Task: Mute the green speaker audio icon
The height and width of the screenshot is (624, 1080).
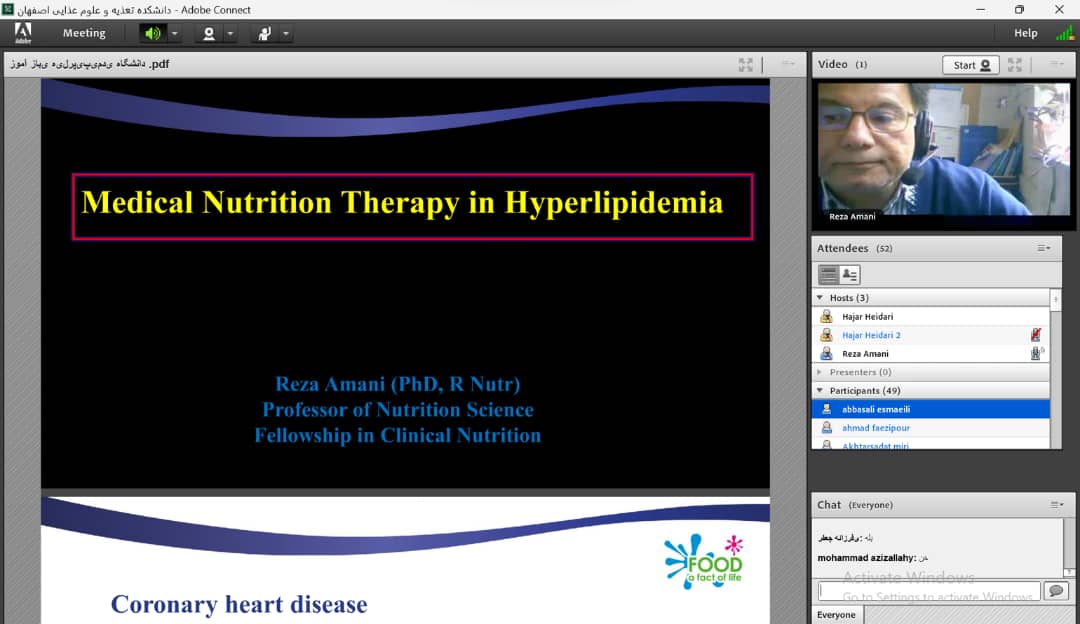Action: [x=153, y=33]
